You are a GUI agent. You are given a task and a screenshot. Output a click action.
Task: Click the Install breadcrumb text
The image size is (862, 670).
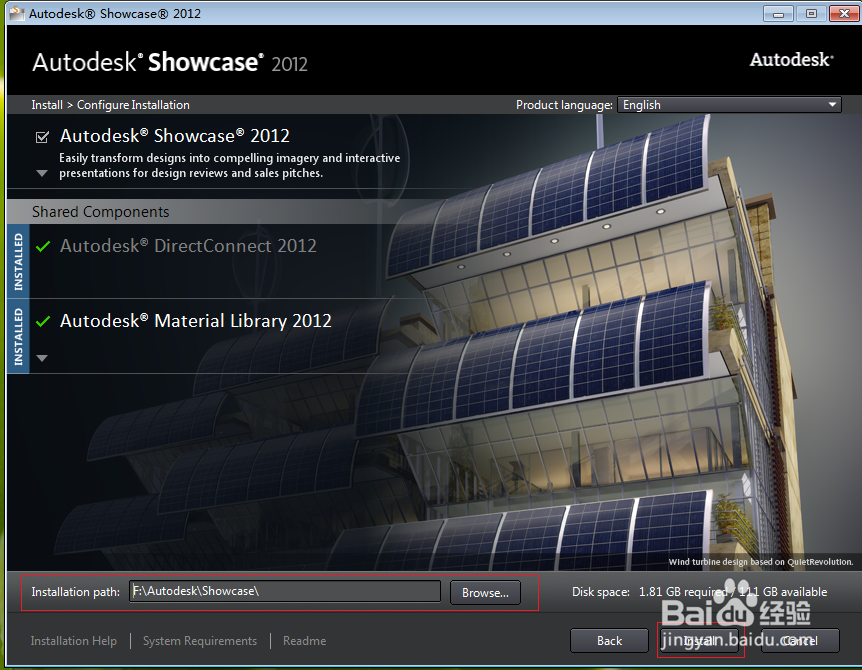coord(47,104)
